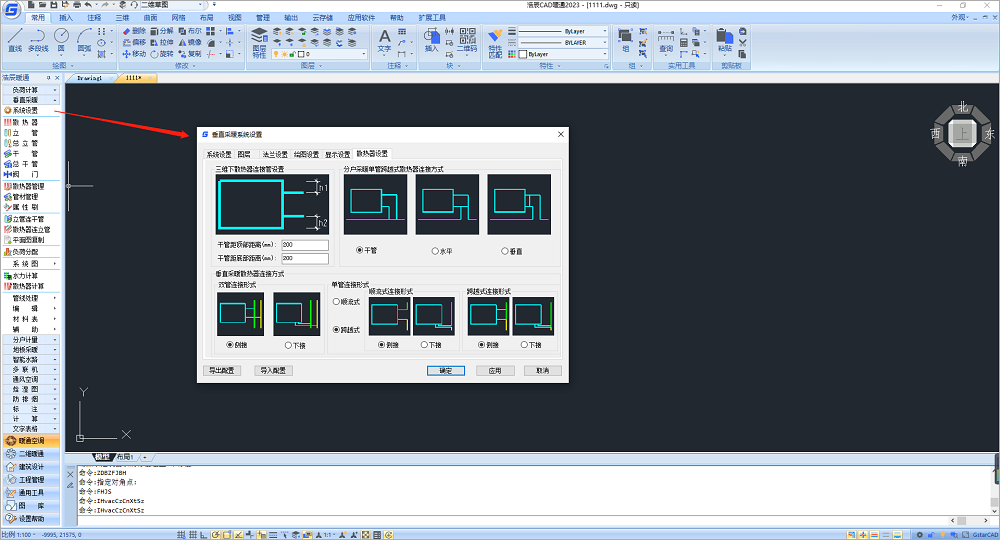The width and height of the screenshot is (1000, 540).
Task: Select the 水平 radio button
Action: point(436,251)
